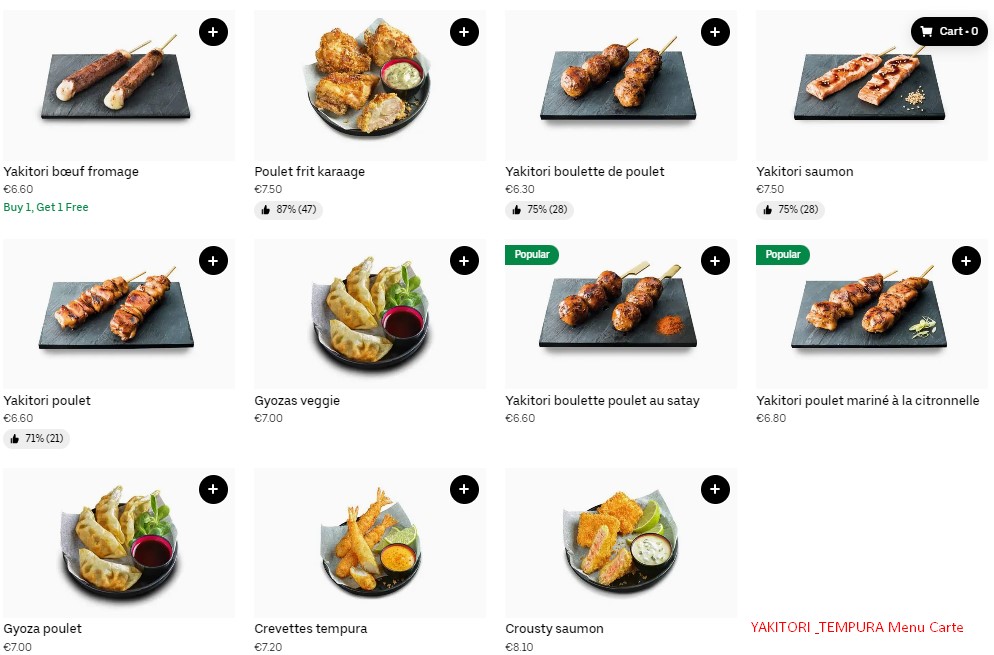Open the Poulet frit karaage photo
The image size is (994, 655).
tap(370, 85)
